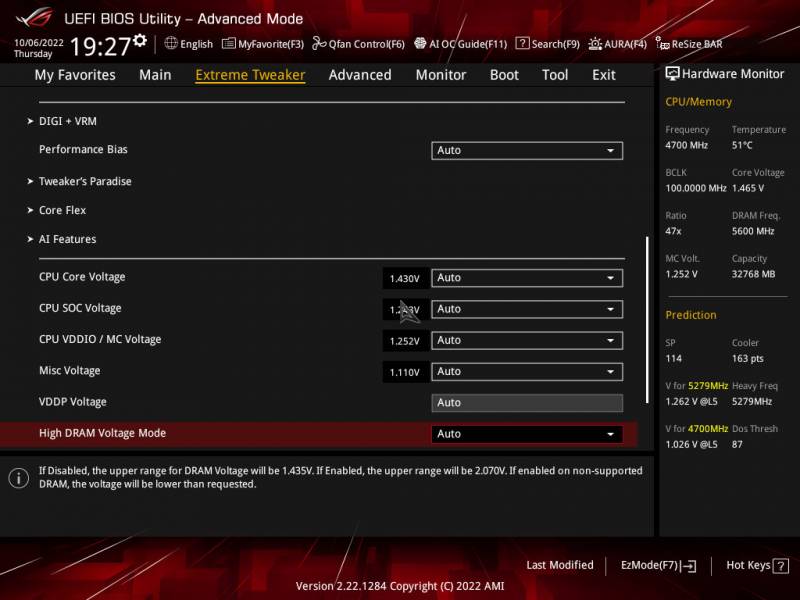Click the 10/06/2022 date

click(x=39, y=43)
